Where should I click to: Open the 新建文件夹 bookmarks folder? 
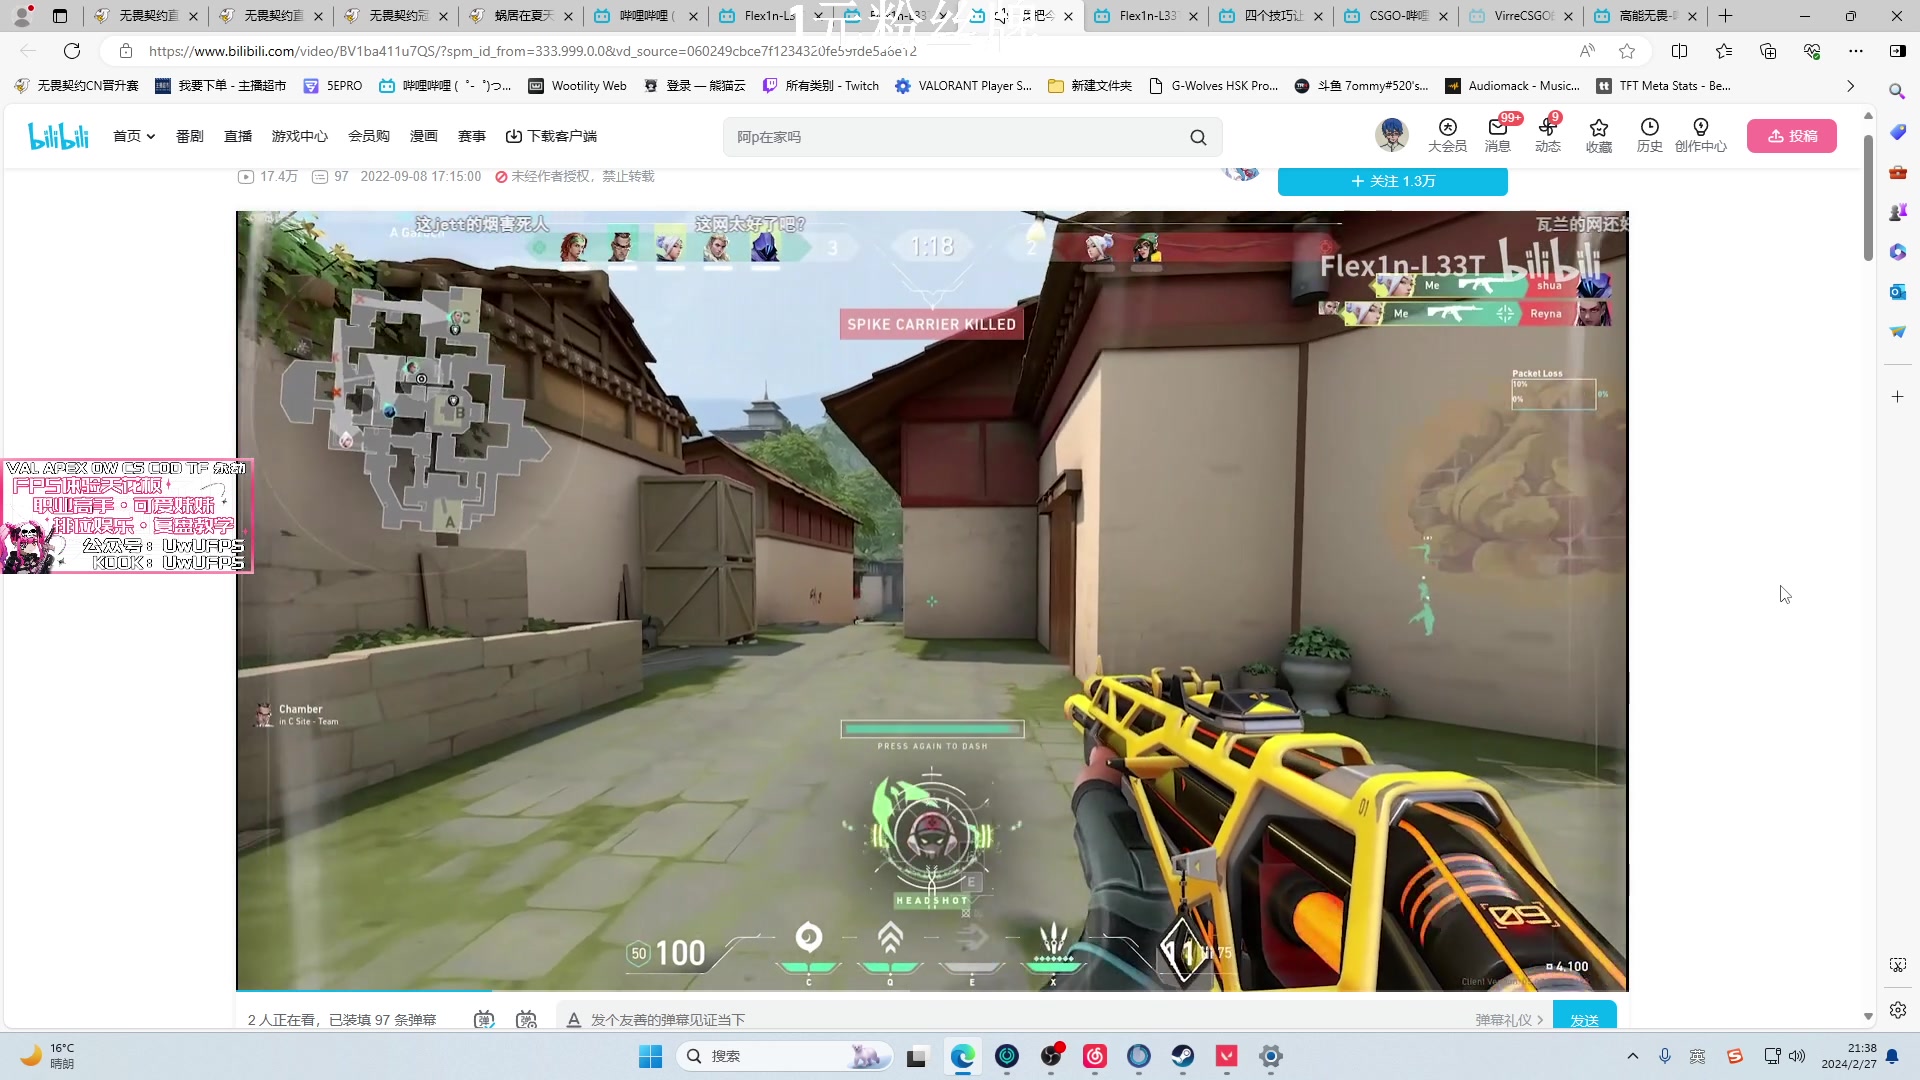1089,86
